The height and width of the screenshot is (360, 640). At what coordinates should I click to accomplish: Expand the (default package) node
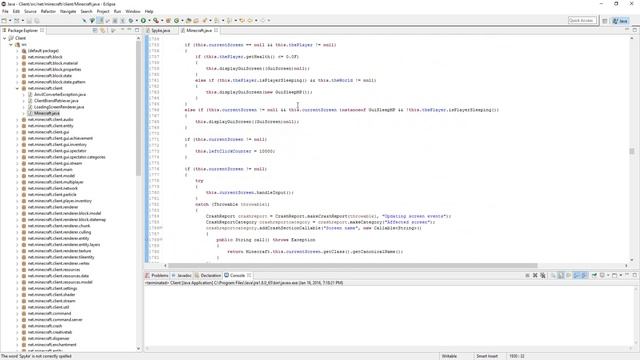17,51
